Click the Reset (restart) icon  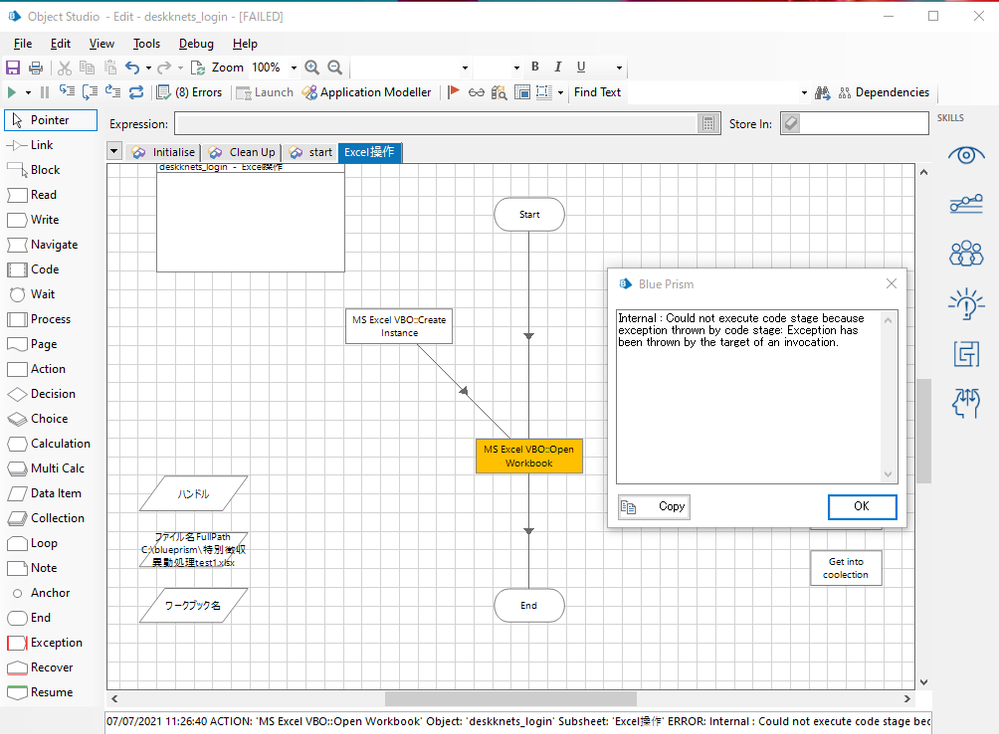pyautogui.click(x=136, y=92)
